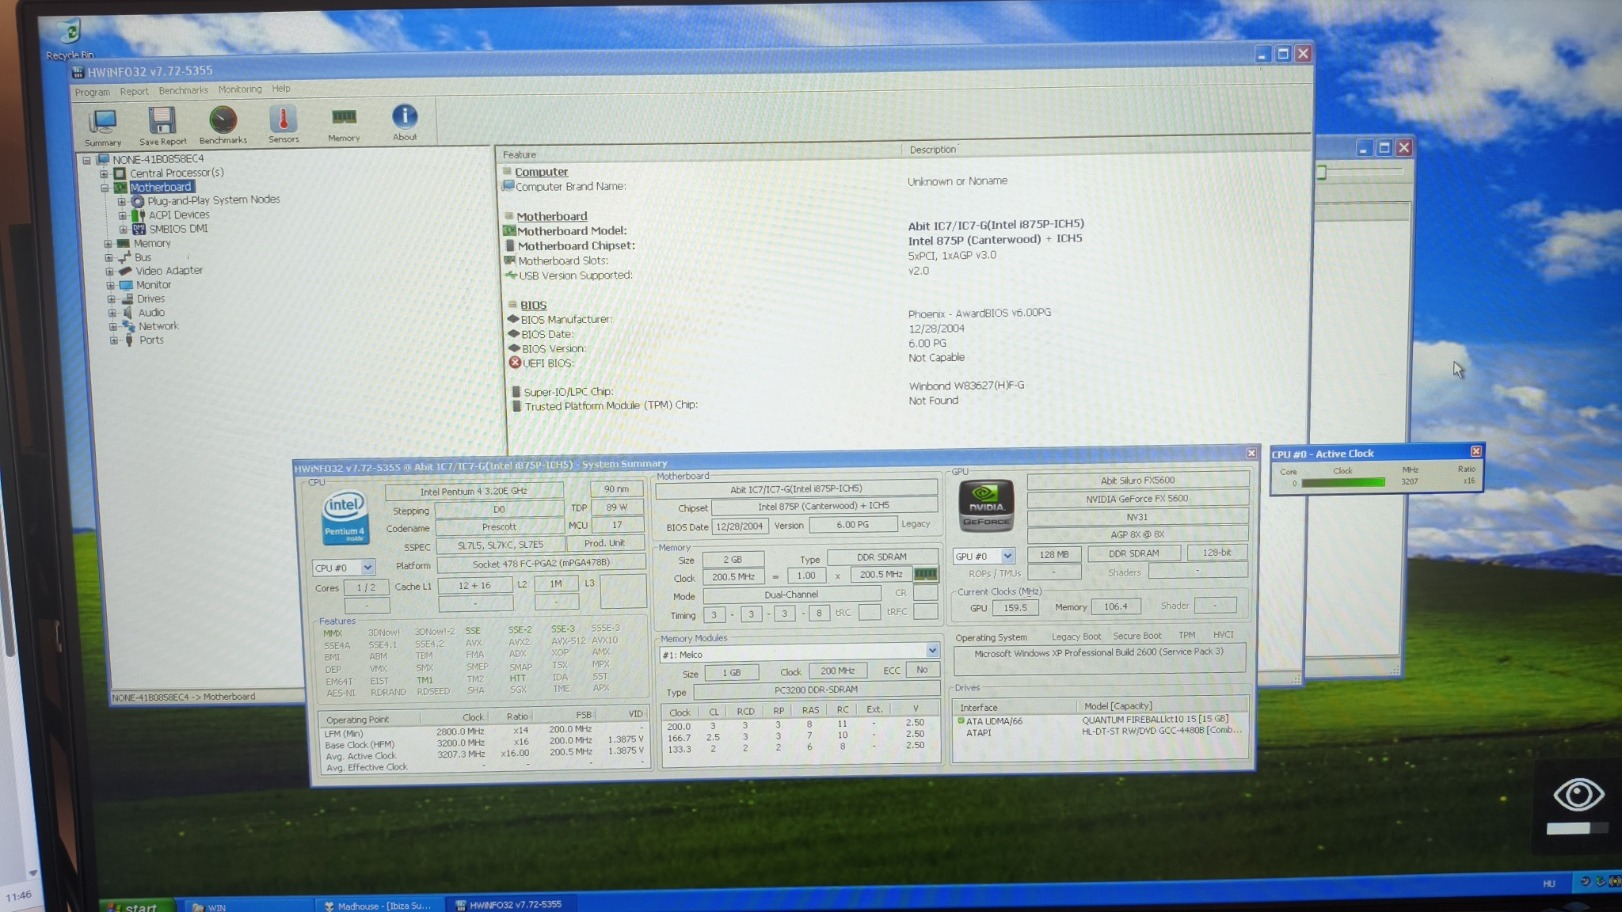Screen dimensions: 1622x912
Task: Launch Benchmarks from the toolbar
Action: [x=223, y=125]
